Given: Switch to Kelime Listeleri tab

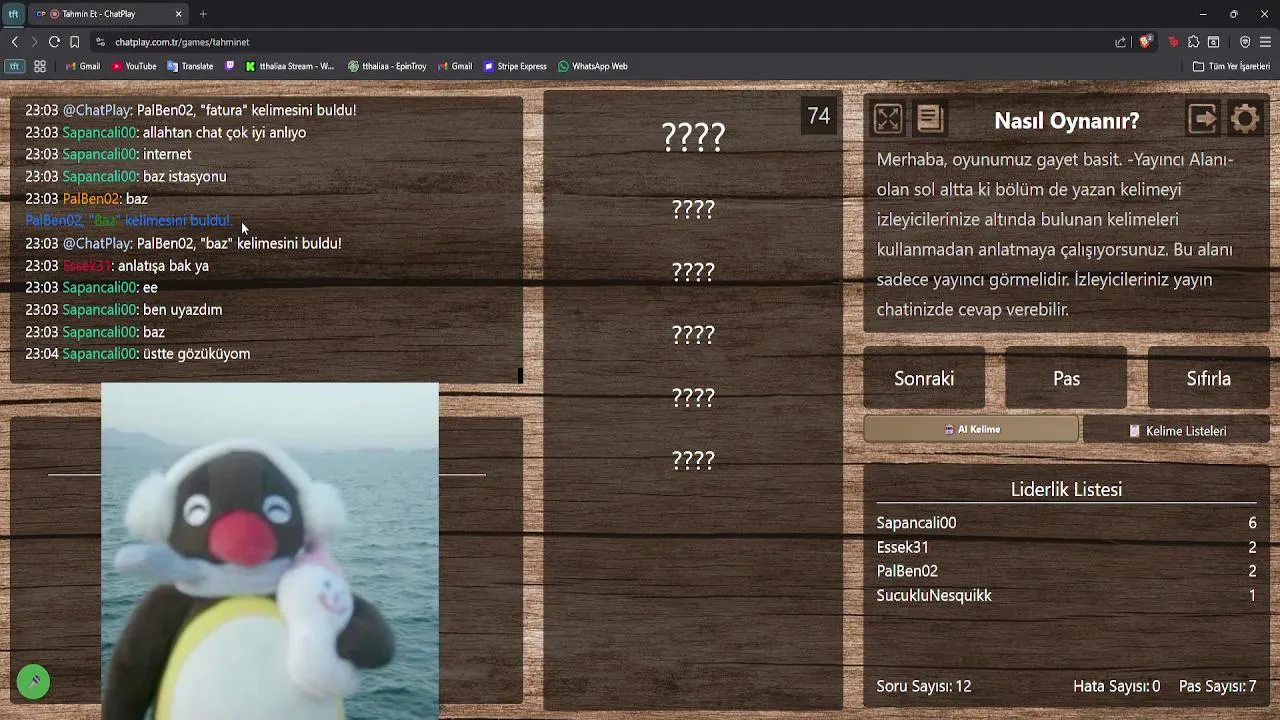Looking at the screenshot, I should click(x=1176, y=430).
